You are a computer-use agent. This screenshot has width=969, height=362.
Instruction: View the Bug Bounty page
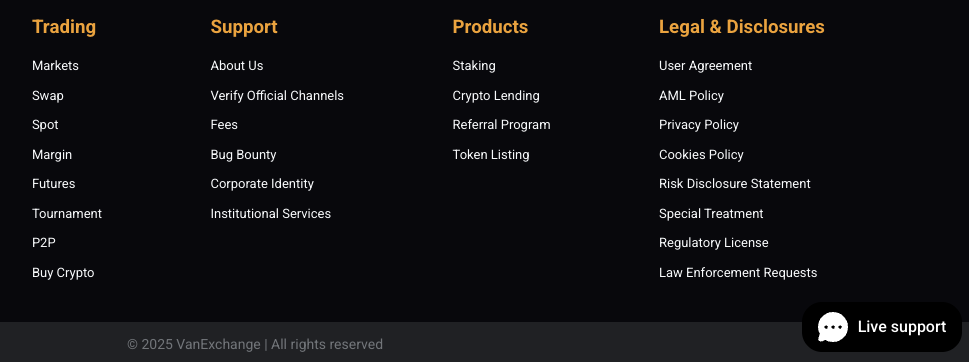pyautogui.click(x=243, y=154)
